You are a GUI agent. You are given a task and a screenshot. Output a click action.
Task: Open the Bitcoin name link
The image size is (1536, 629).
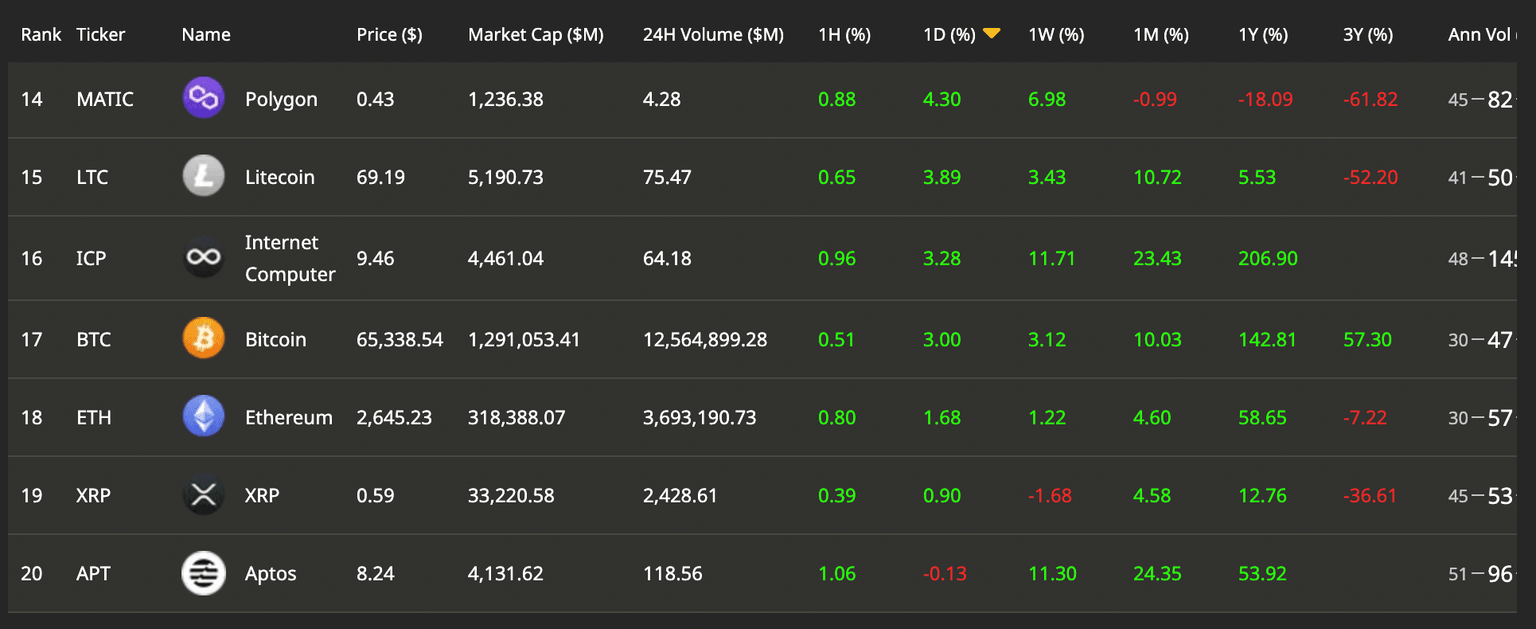point(275,340)
